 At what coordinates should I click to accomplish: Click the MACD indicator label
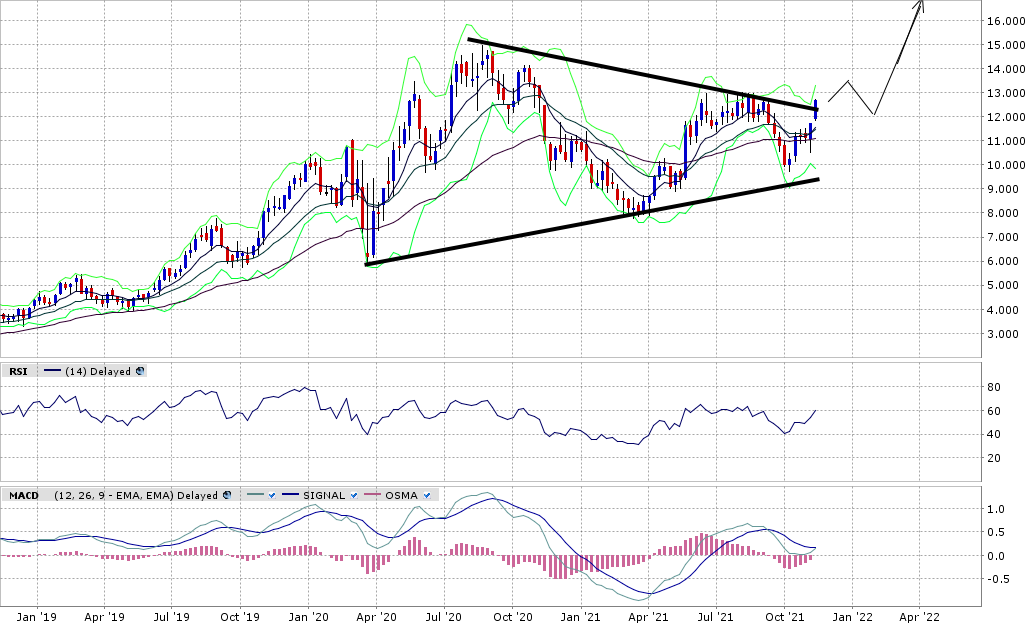pos(24,495)
